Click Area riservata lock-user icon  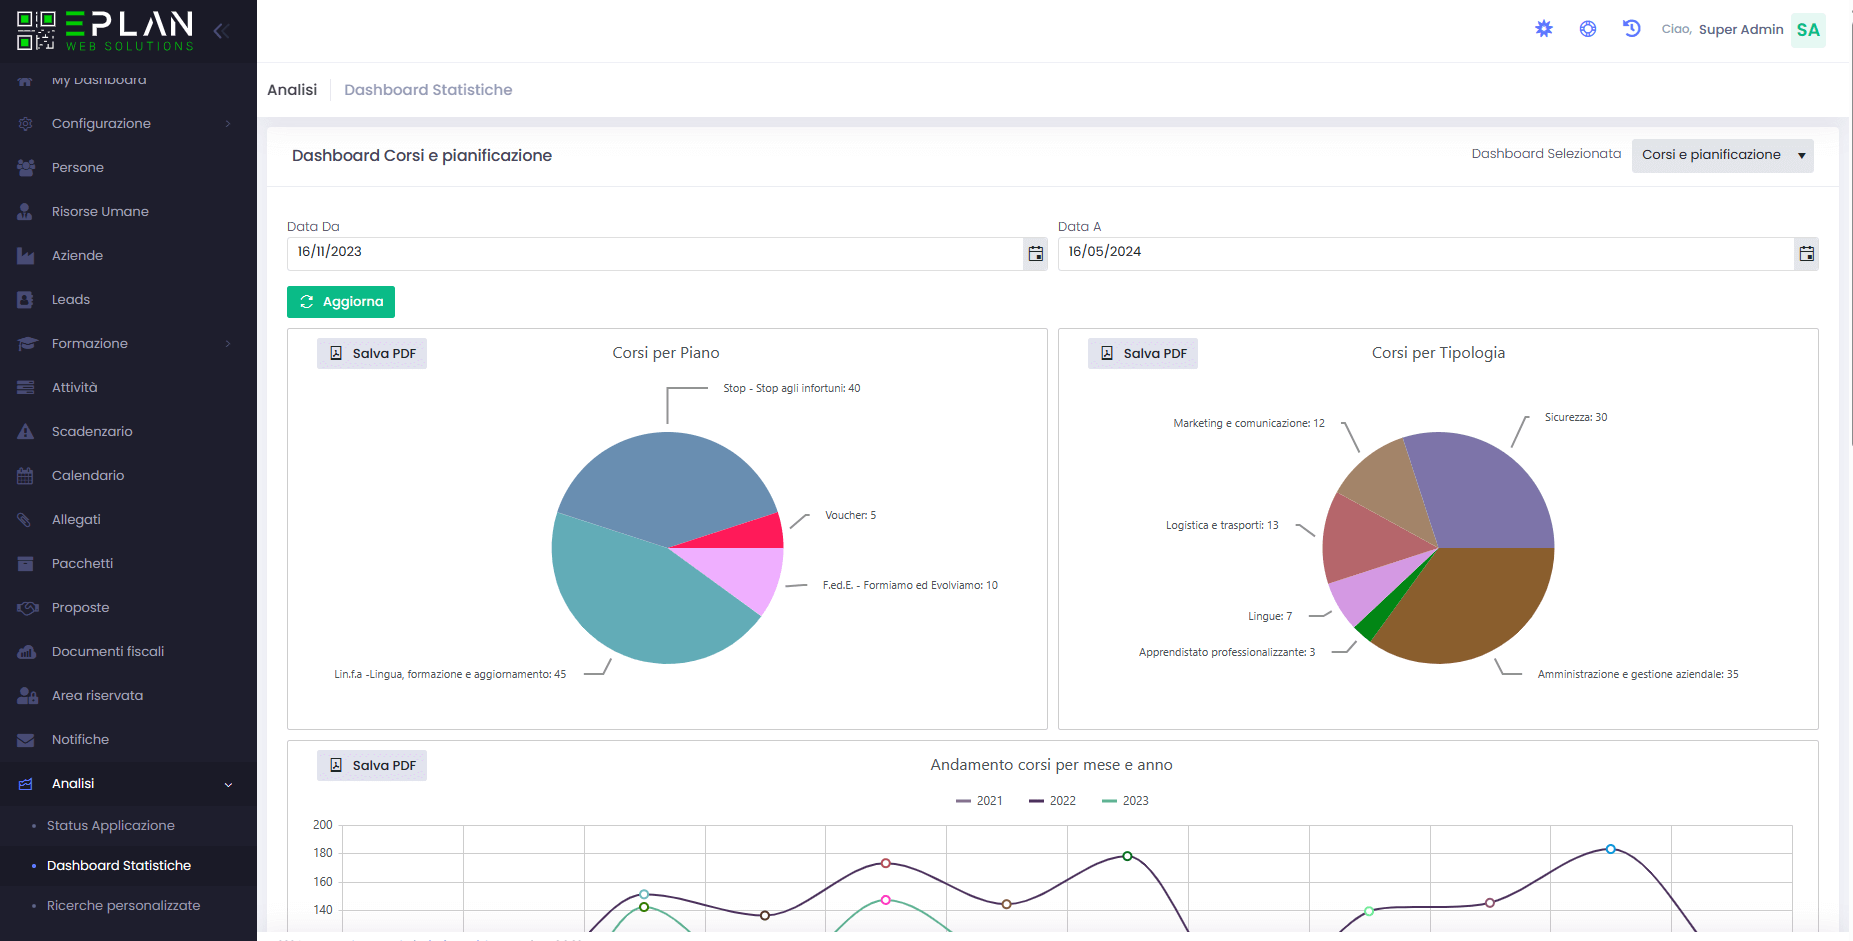pos(28,696)
